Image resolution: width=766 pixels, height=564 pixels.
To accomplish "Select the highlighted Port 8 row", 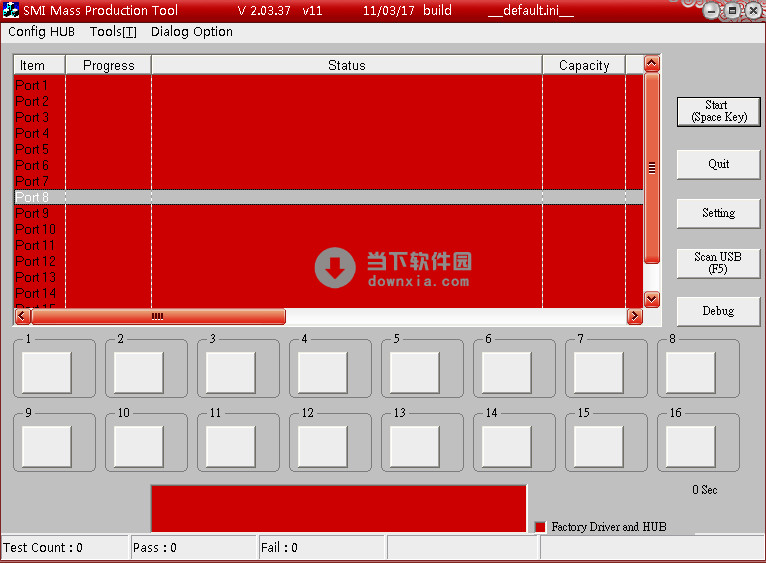I will [328, 197].
